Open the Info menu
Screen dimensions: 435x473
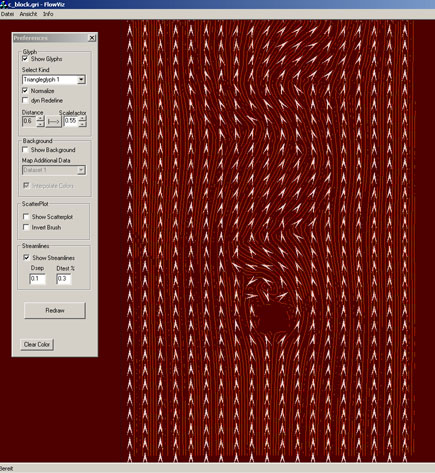tap(48, 14)
